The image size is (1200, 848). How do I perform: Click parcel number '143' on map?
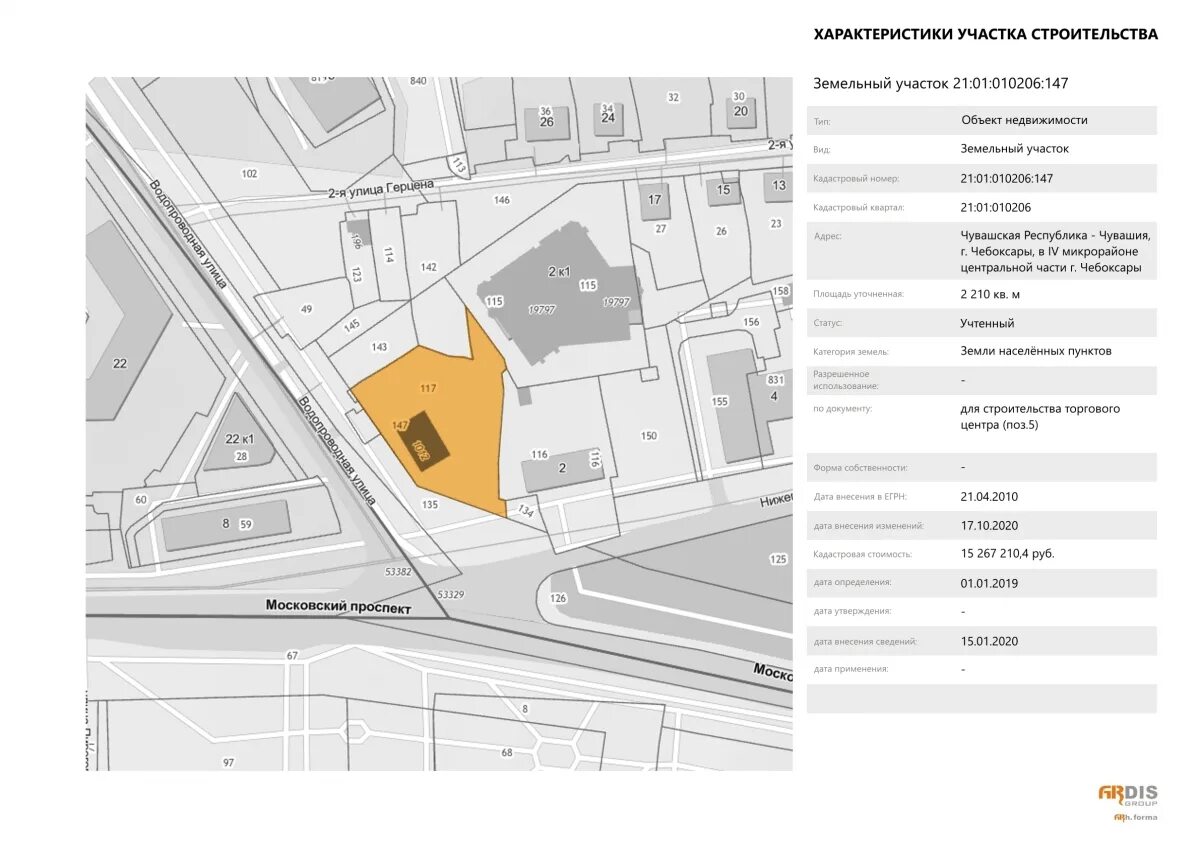(379, 347)
